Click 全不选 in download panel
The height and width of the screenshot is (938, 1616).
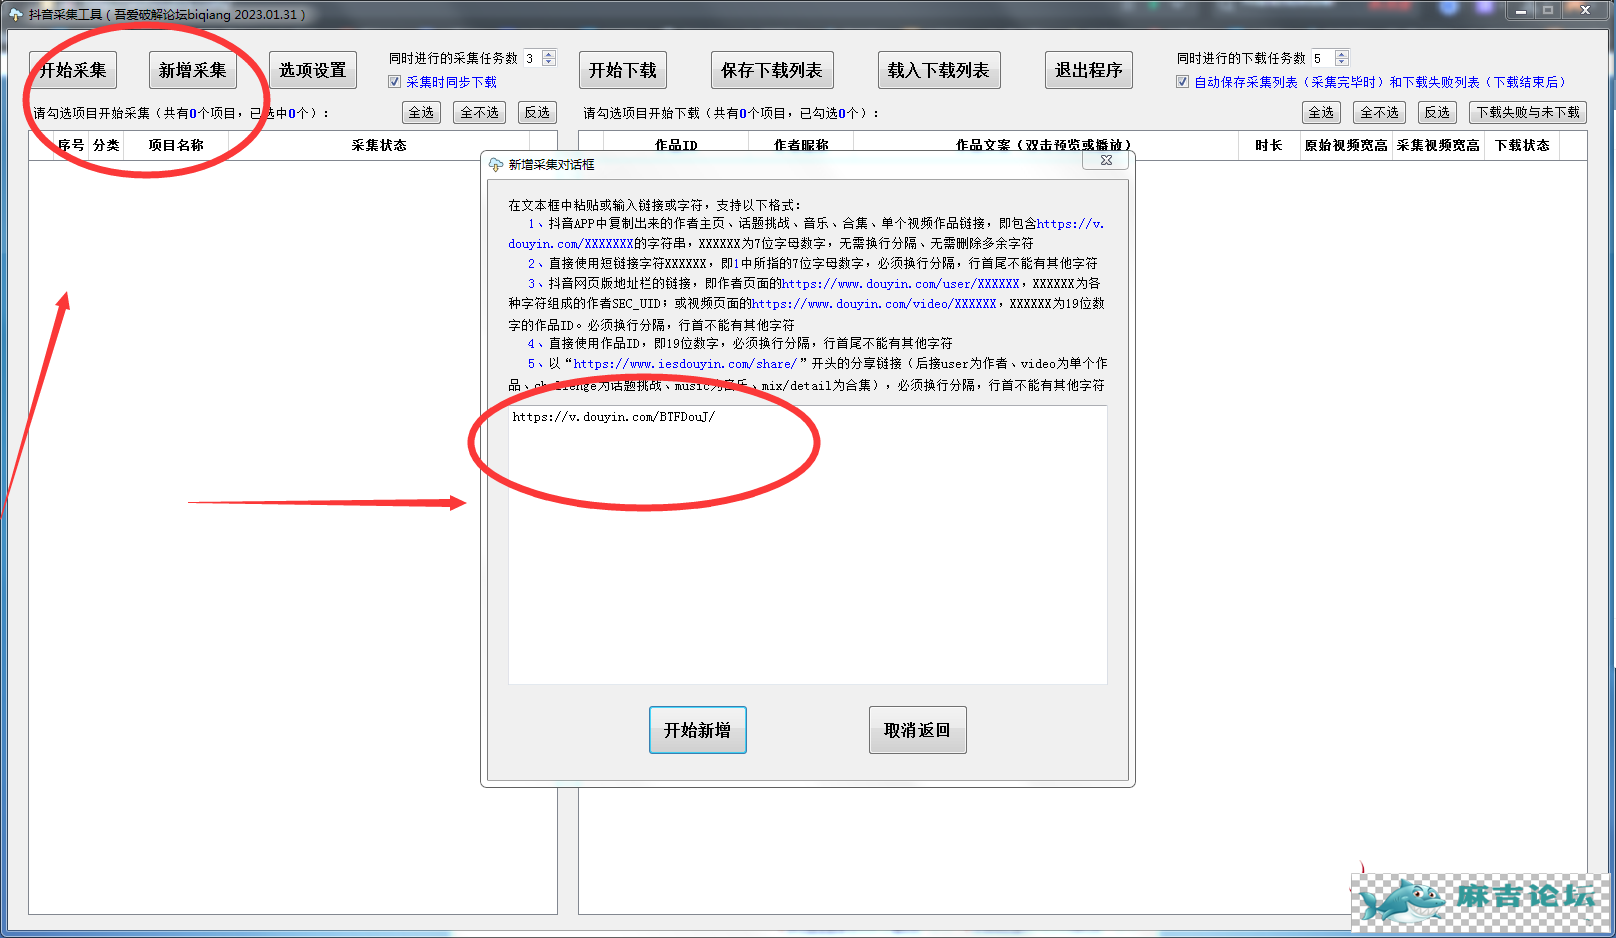(x=1380, y=112)
